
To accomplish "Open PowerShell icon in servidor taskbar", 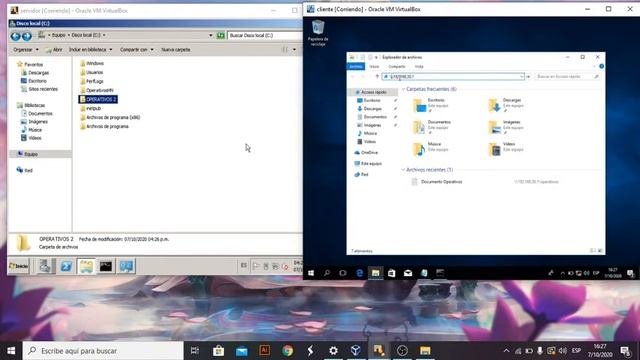I will point(66,266).
